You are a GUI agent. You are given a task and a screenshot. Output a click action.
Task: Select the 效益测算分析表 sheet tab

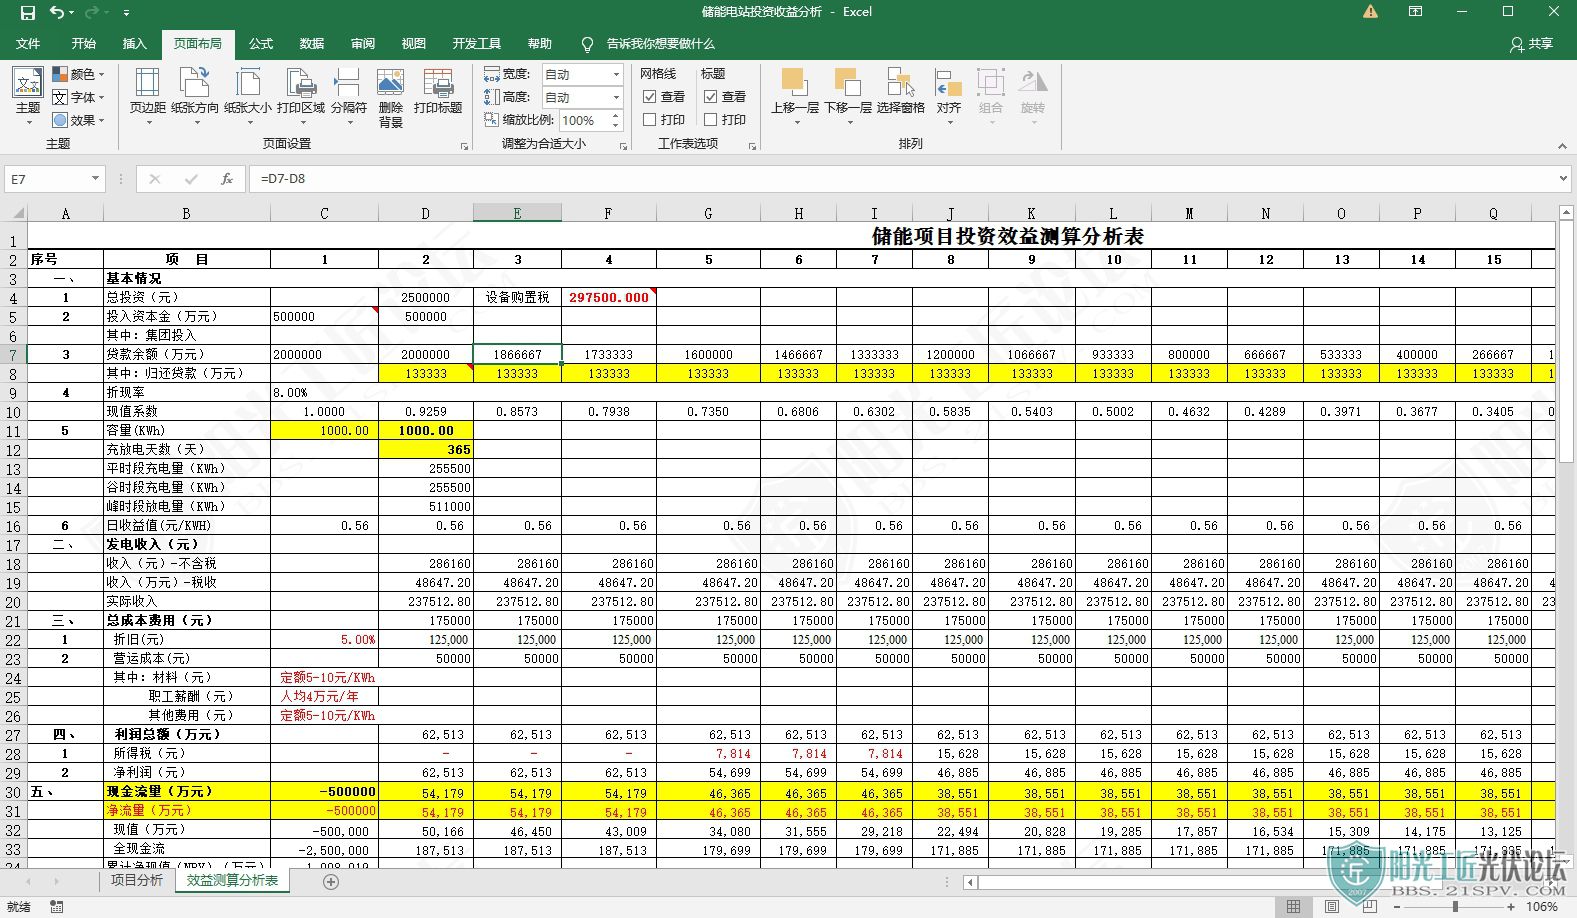click(233, 880)
